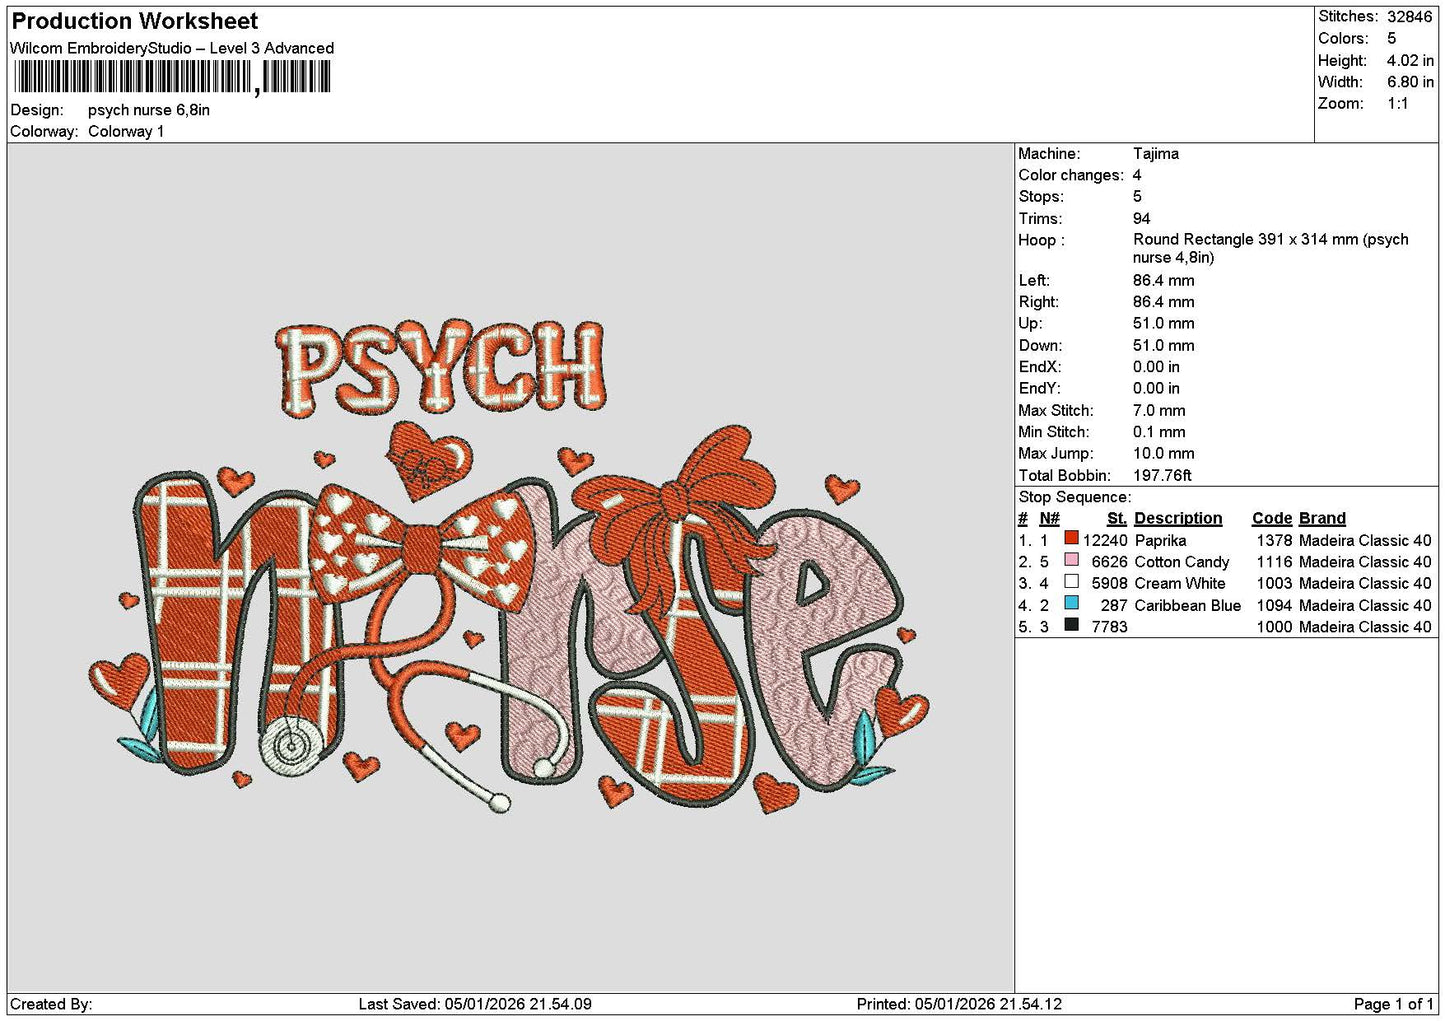Click the 'Colorway 1' value

point(126,132)
